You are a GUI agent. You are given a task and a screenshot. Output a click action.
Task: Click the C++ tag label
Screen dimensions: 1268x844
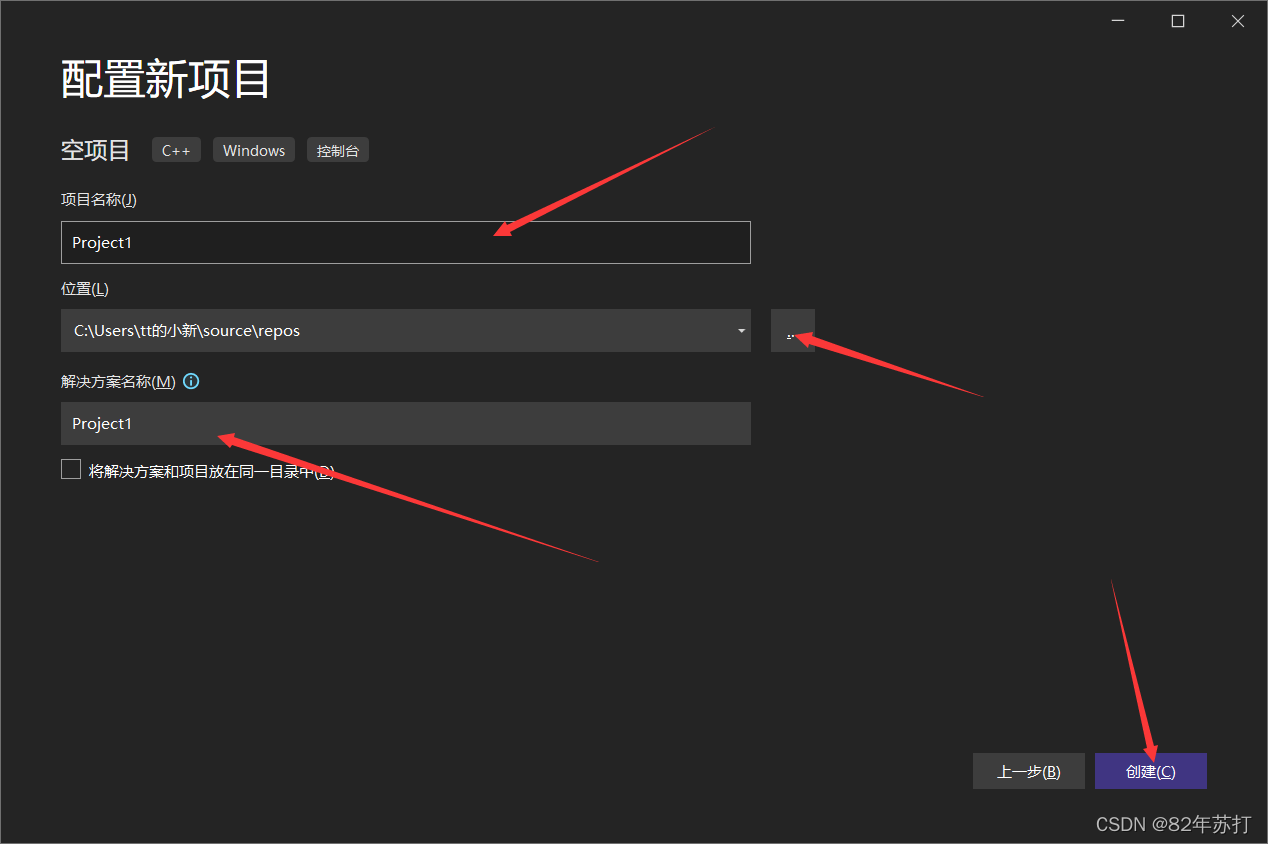click(x=176, y=150)
